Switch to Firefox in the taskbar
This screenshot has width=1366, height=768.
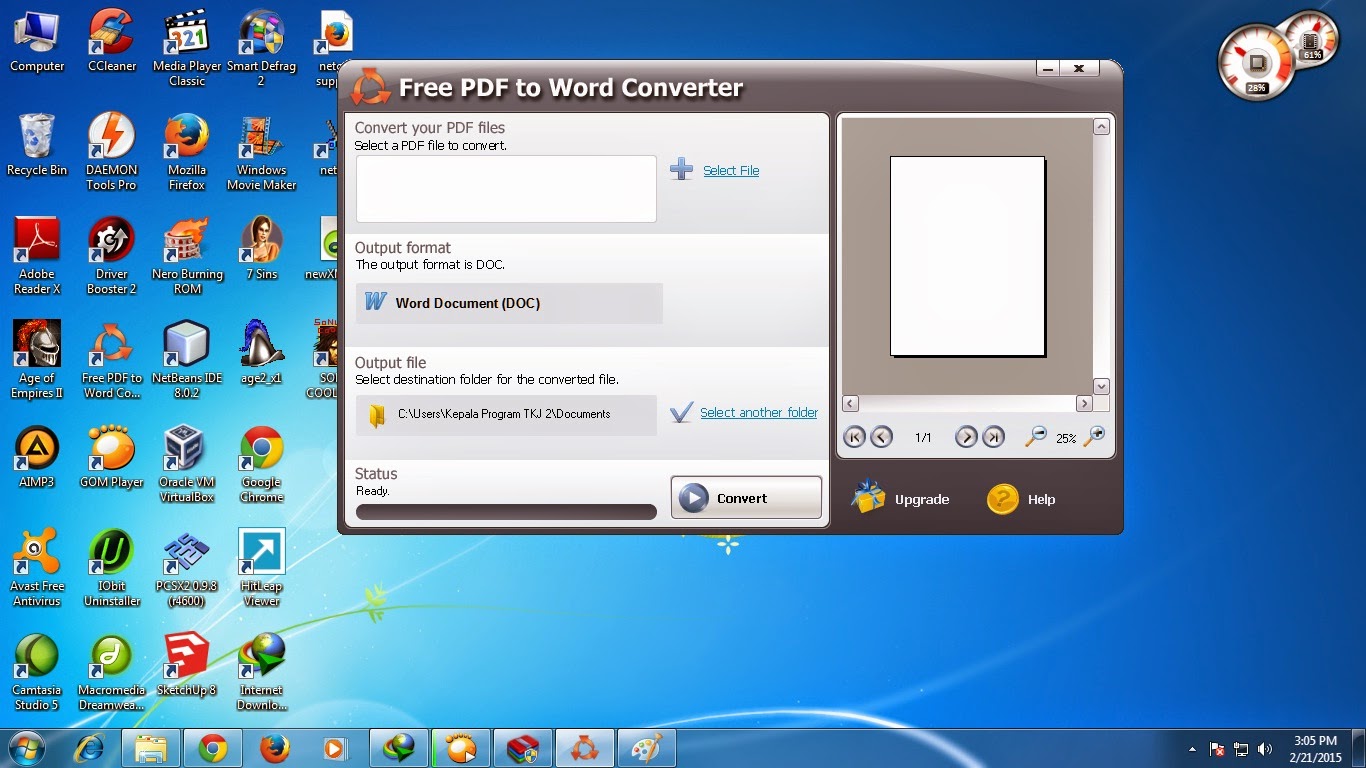(274, 748)
